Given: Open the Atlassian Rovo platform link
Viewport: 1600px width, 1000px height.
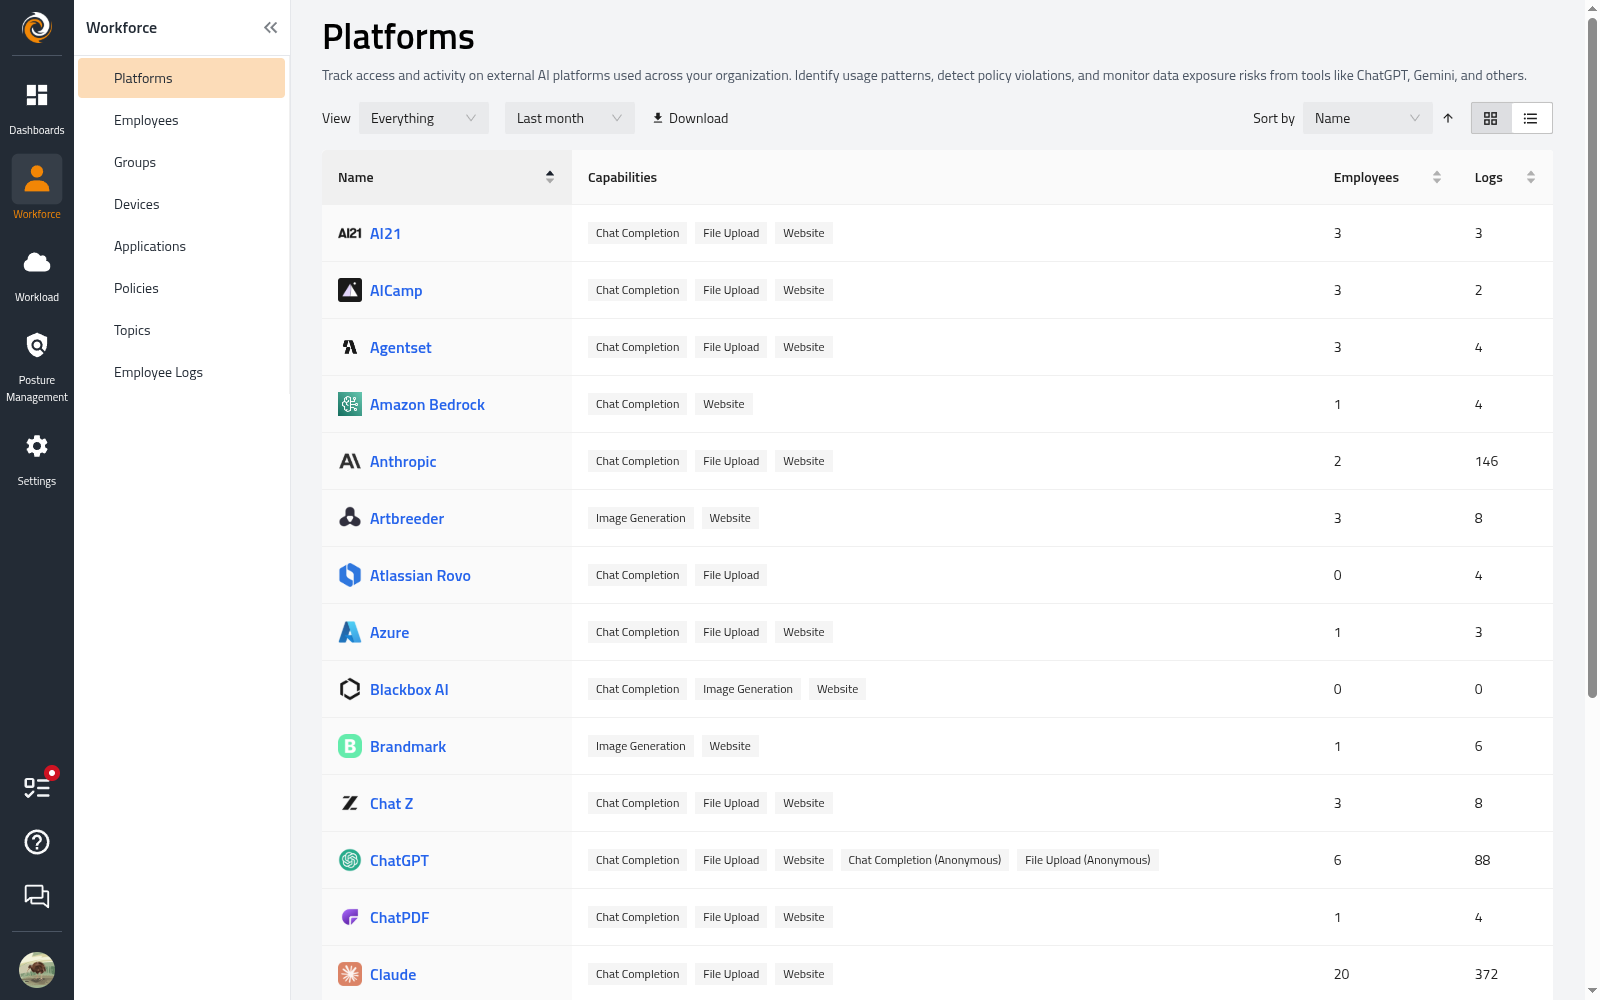Looking at the screenshot, I should coord(420,575).
